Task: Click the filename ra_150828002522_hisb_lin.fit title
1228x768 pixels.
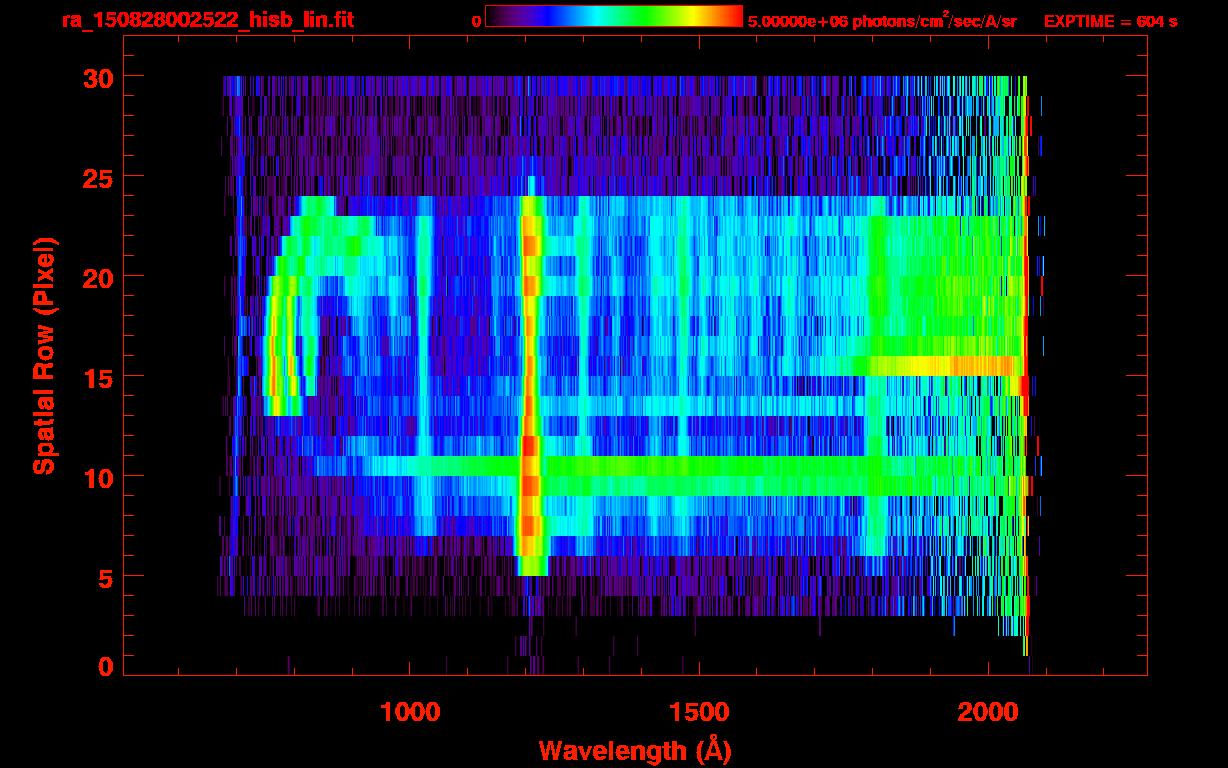Action: point(208,20)
